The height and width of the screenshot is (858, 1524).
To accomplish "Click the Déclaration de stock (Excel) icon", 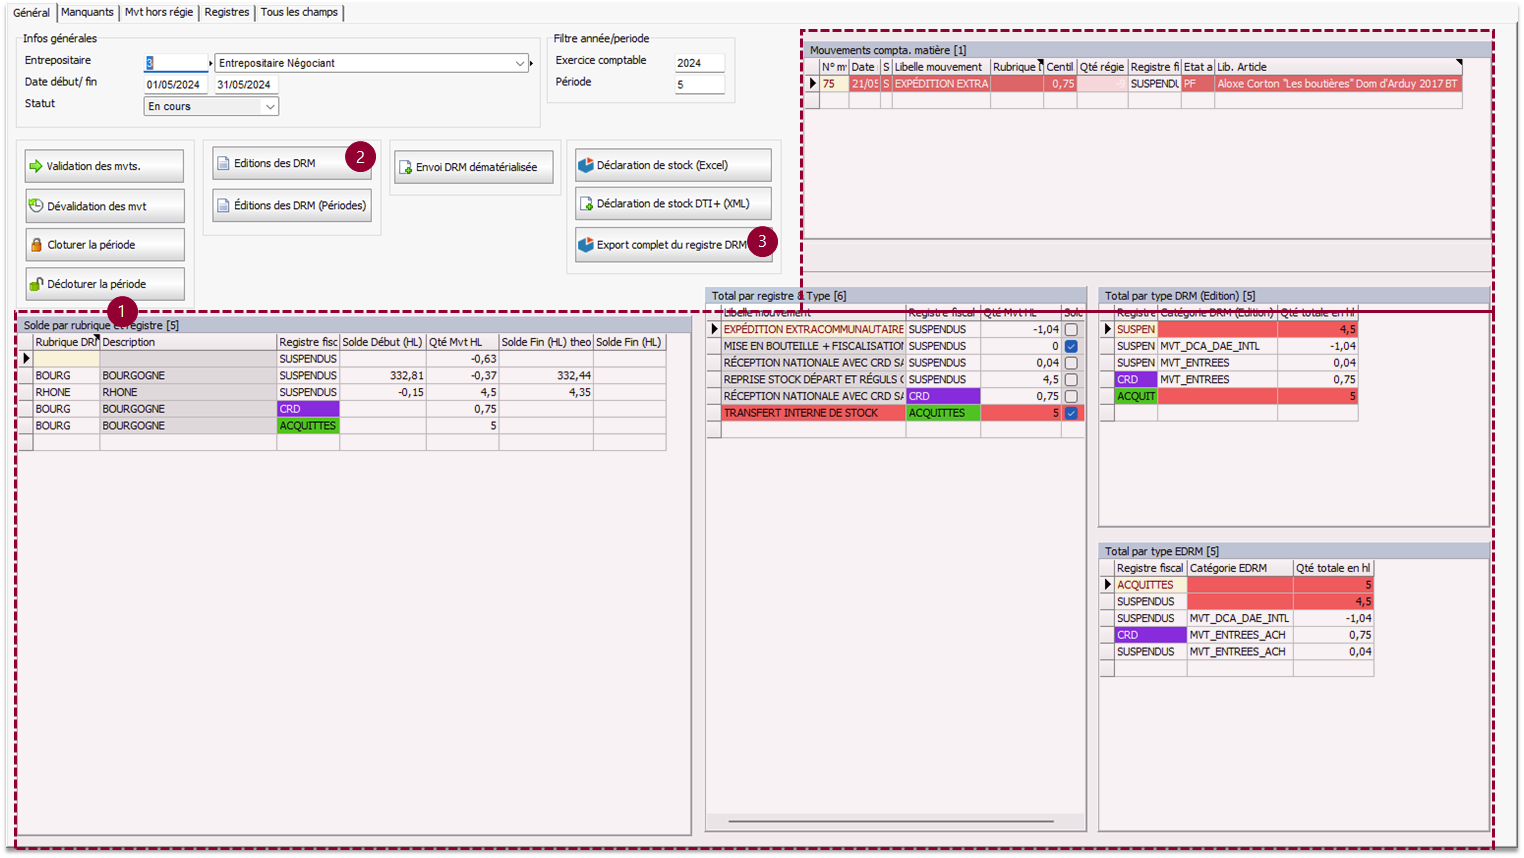I will [586, 165].
